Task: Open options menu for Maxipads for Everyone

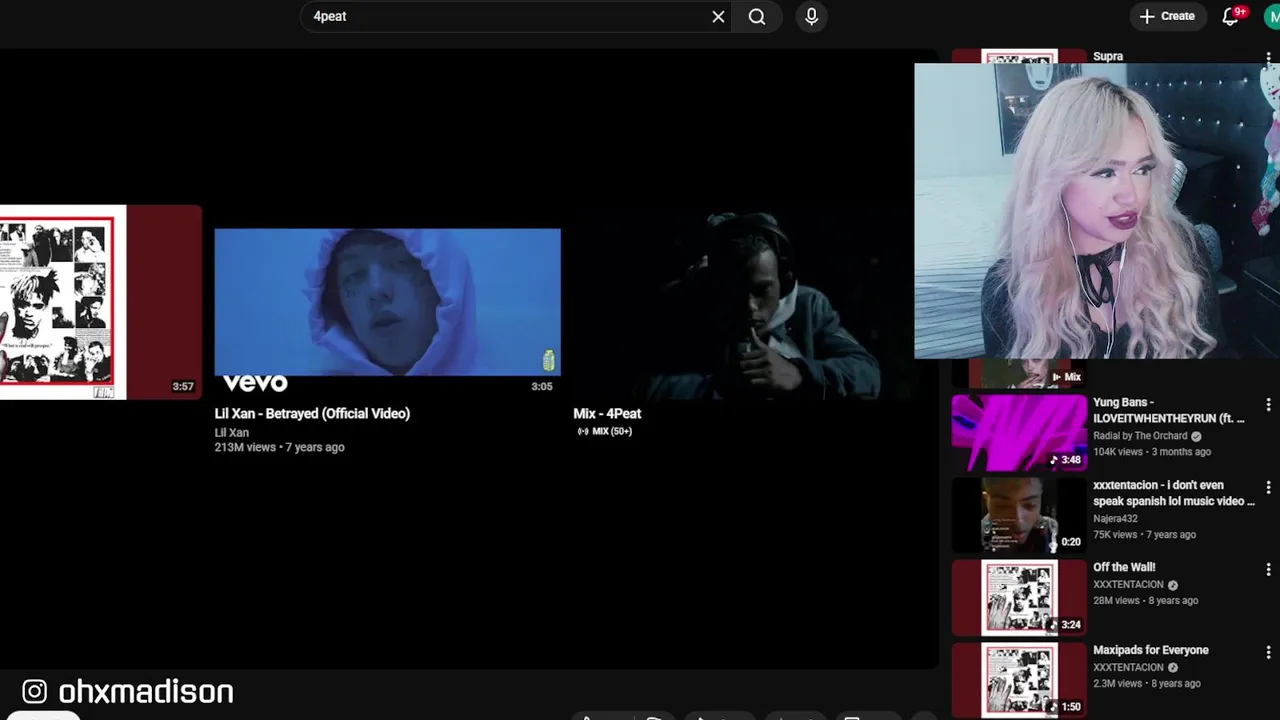Action: click(1268, 652)
